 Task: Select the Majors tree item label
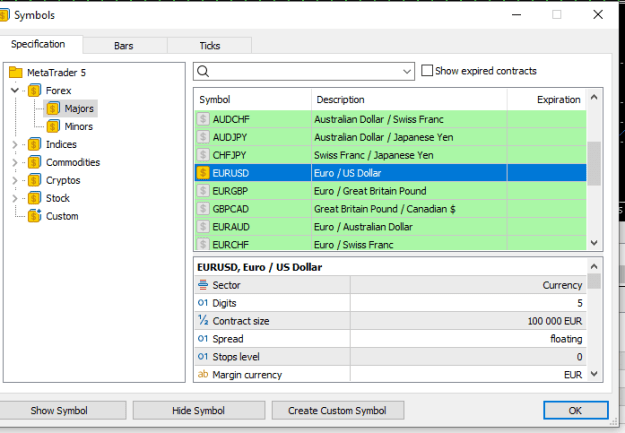click(x=79, y=108)
